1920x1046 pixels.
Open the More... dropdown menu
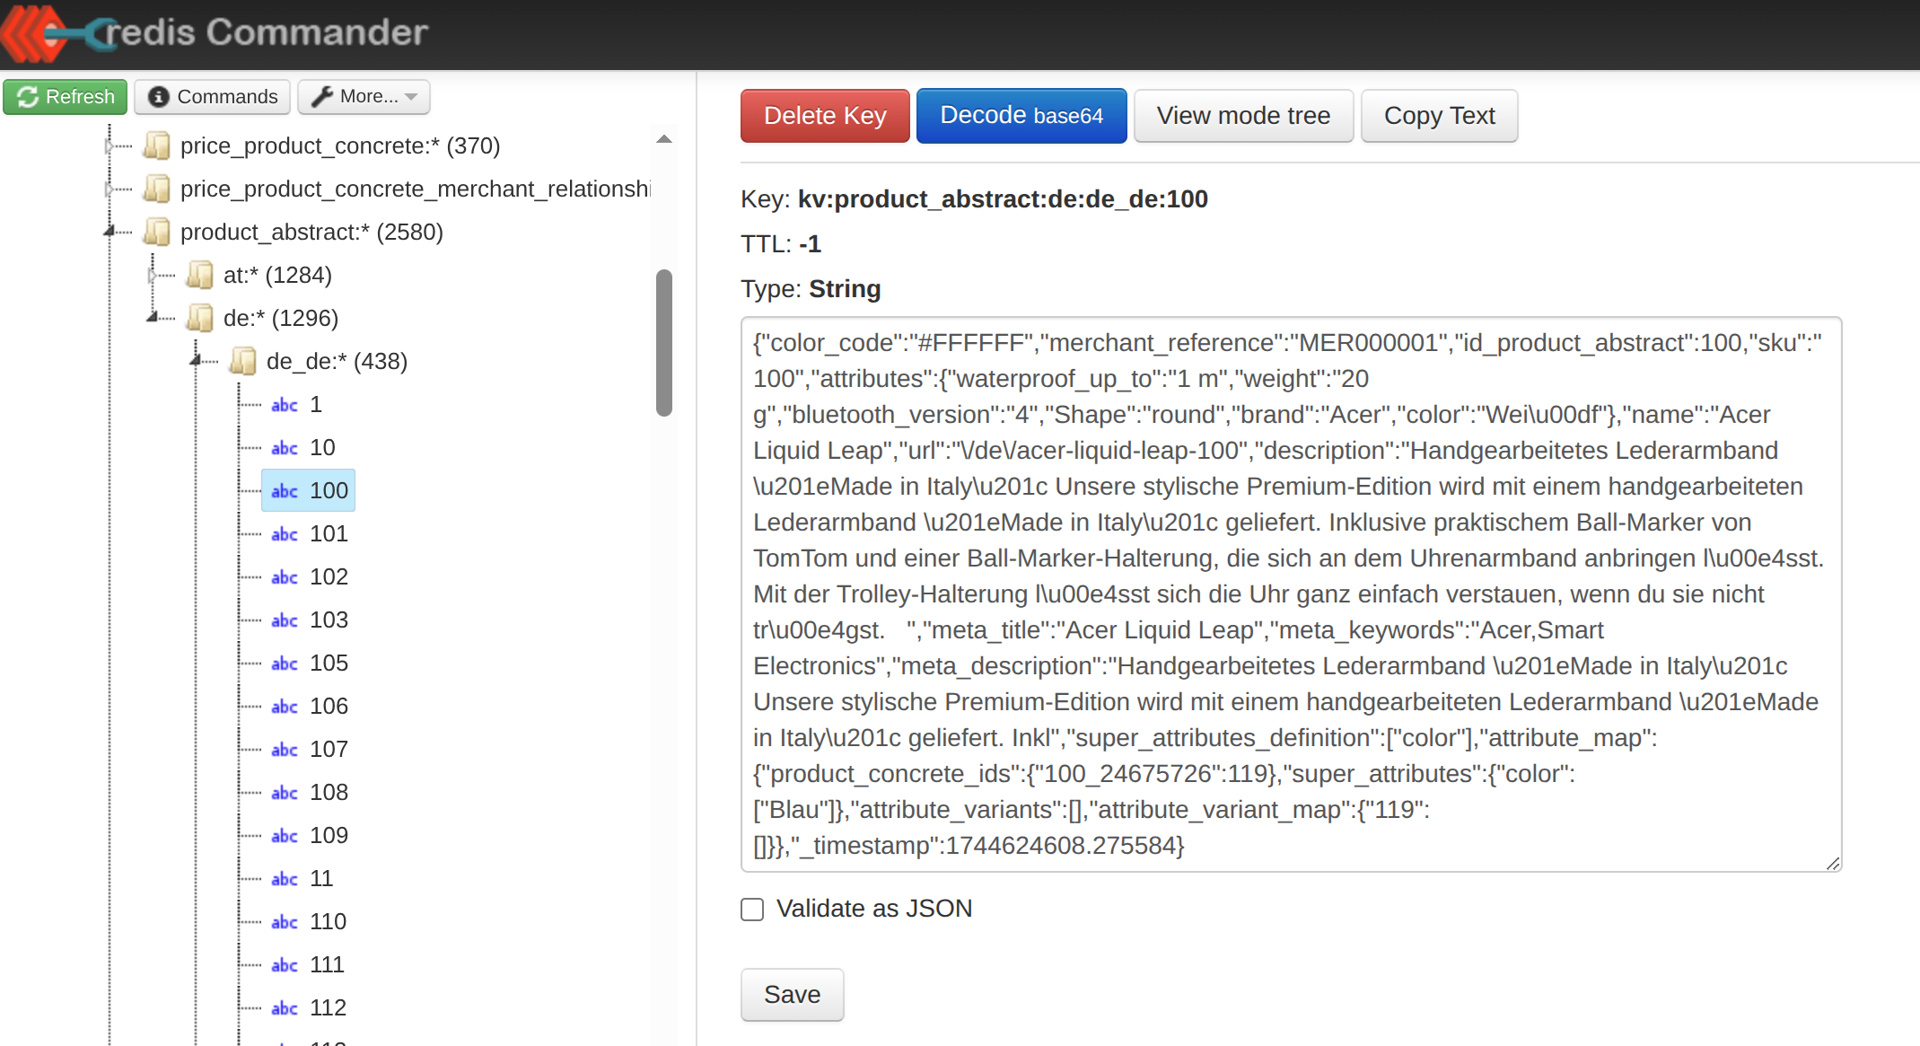[364, 97]
